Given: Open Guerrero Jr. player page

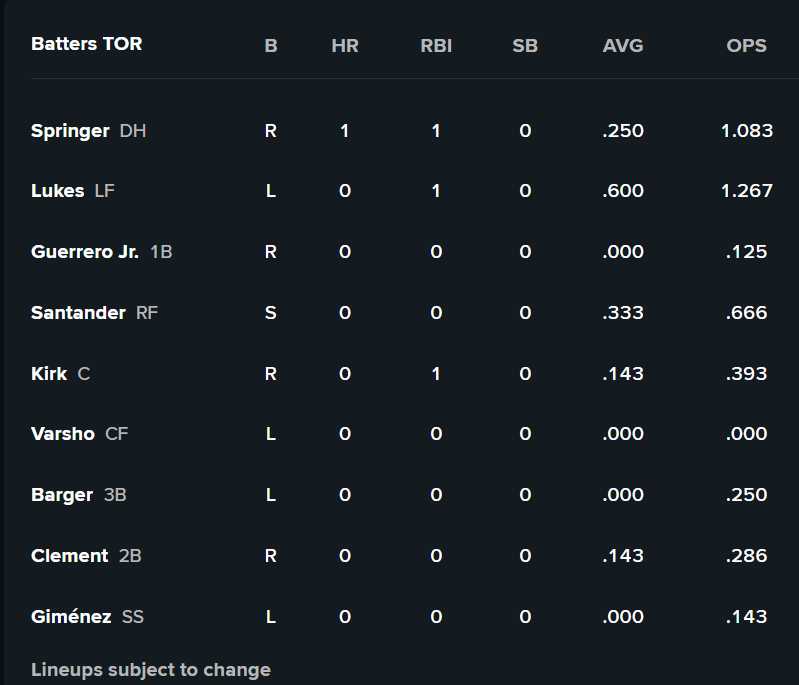Looking at the screenshot, I should (x=85, y=252).
